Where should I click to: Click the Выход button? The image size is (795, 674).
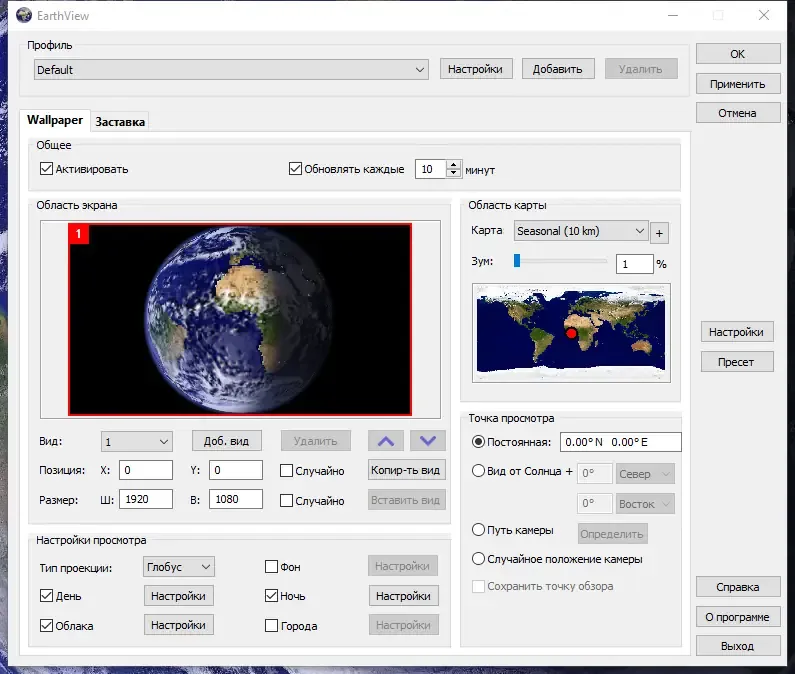pos(738,646)
